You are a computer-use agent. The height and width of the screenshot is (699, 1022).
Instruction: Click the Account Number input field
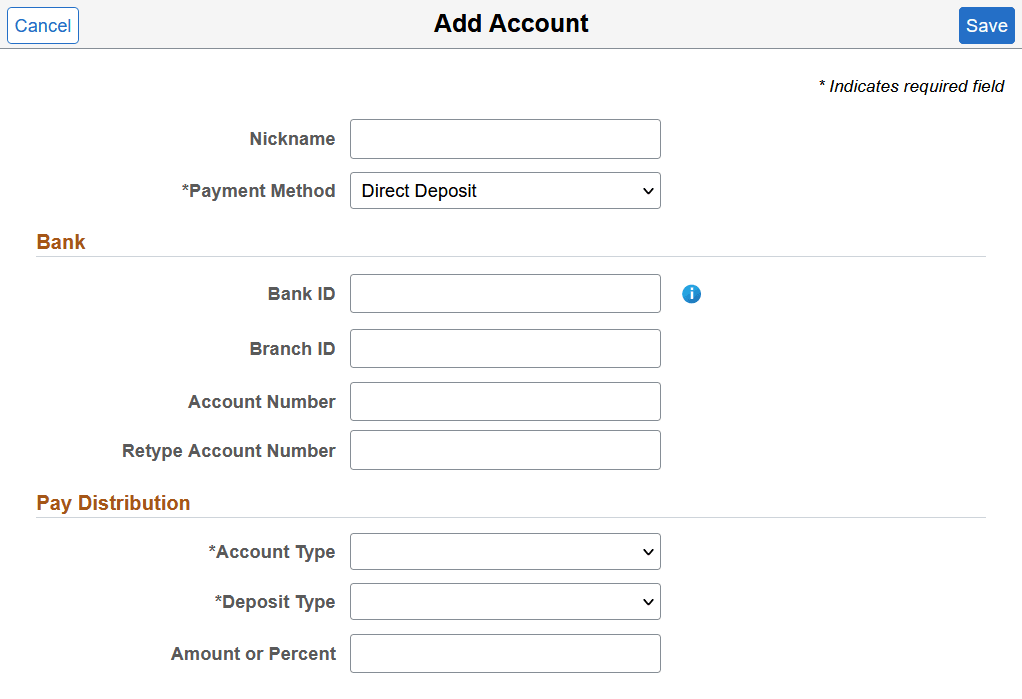505,401
